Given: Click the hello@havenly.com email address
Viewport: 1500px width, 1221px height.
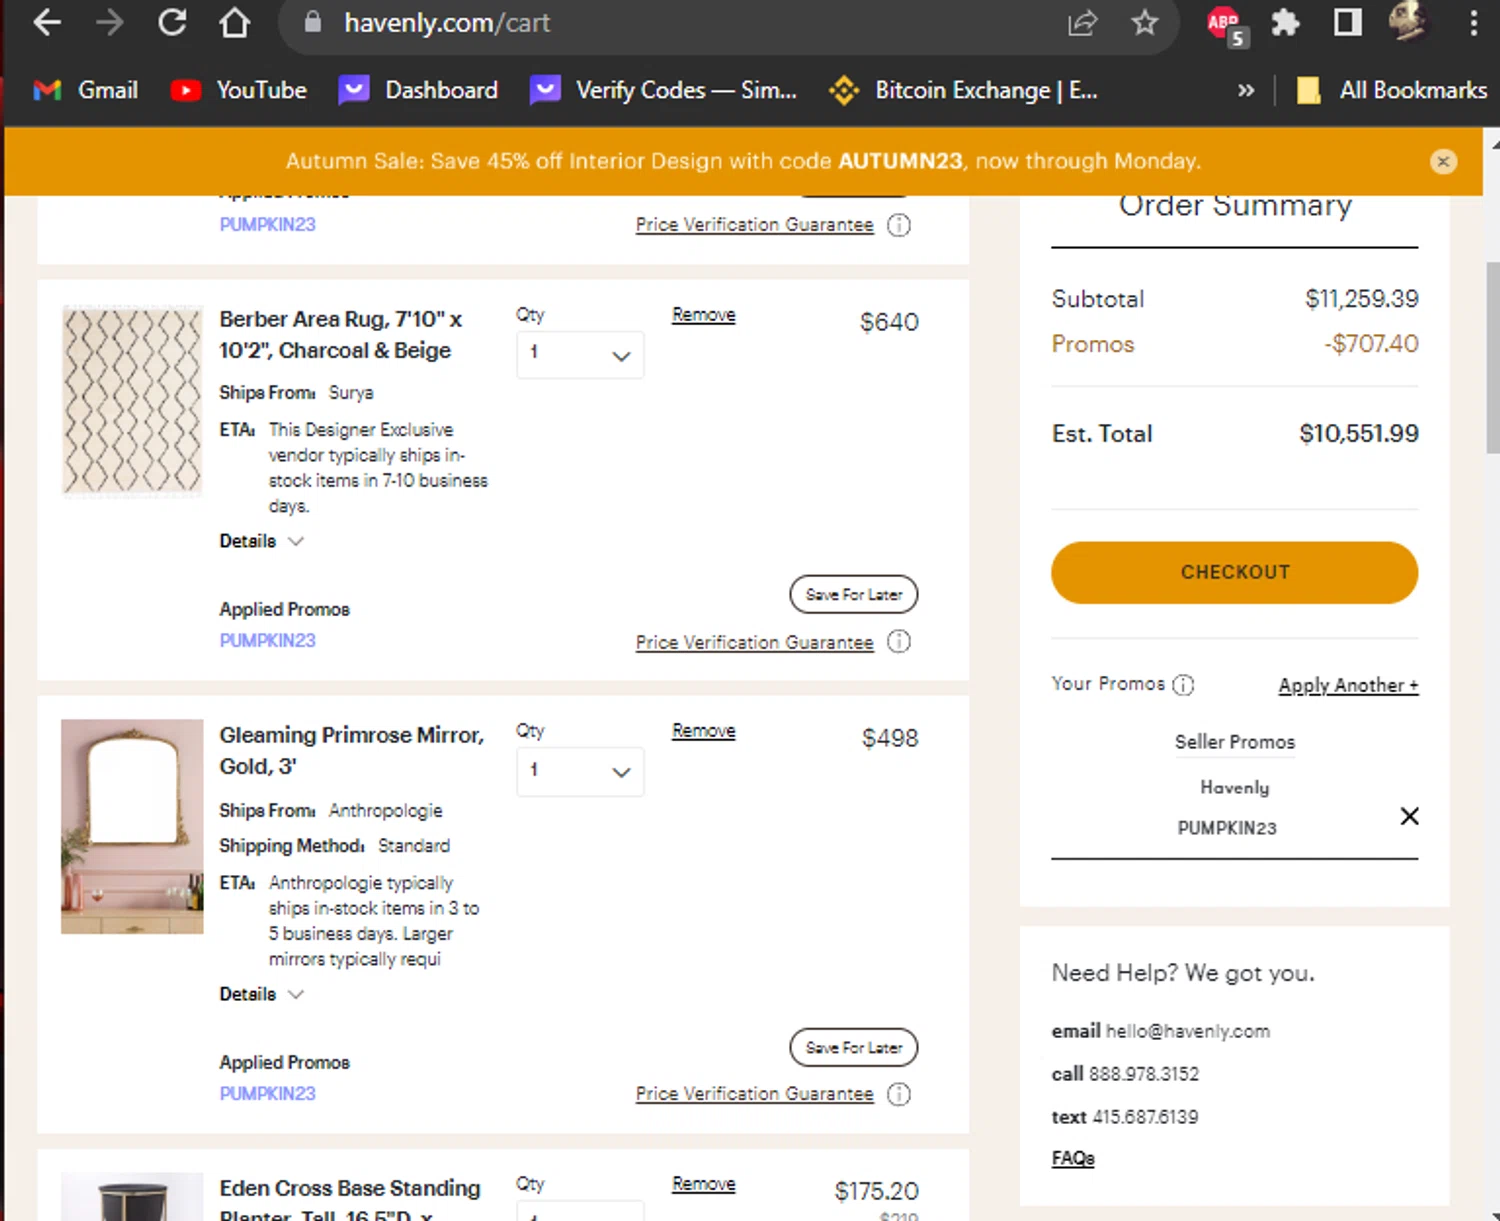Looking at the screenshot, I should [1187, 1031].
